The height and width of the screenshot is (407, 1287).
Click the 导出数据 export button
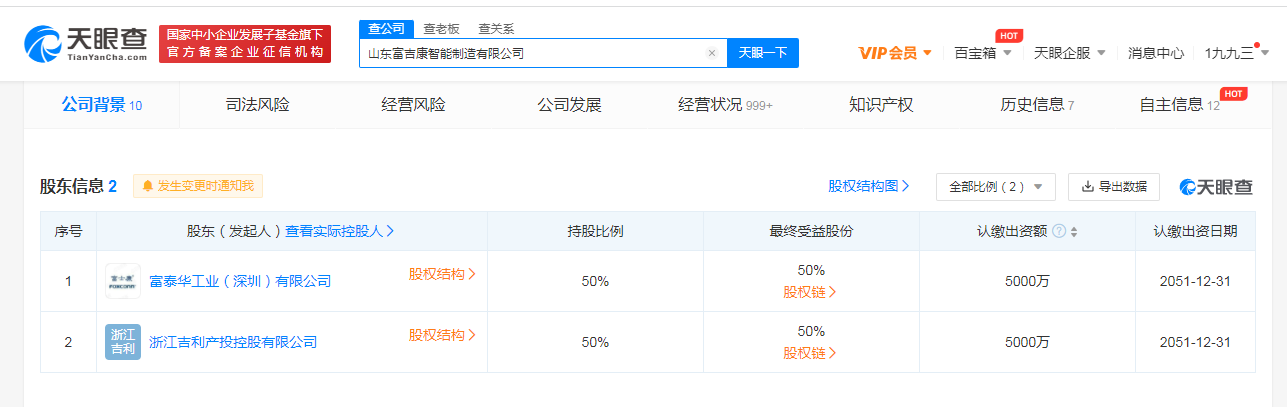[x=1114, y=187]
